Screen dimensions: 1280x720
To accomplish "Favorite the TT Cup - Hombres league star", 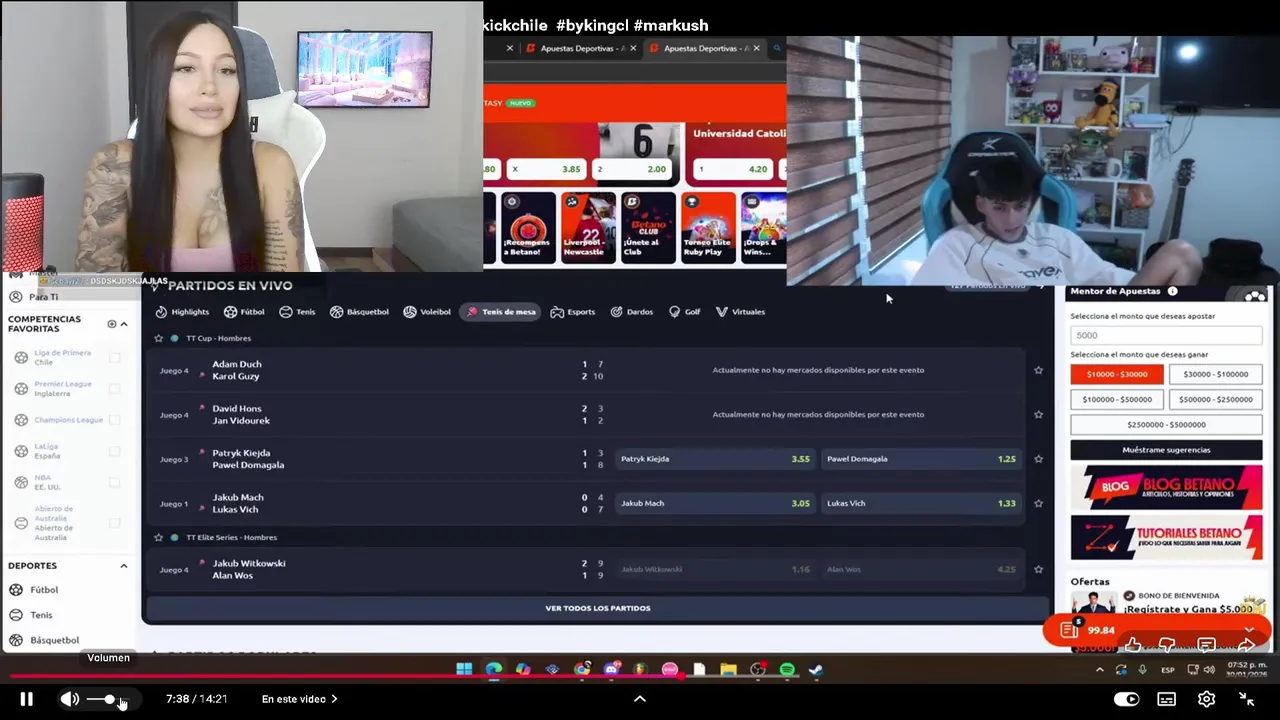I will pos(158,338).
